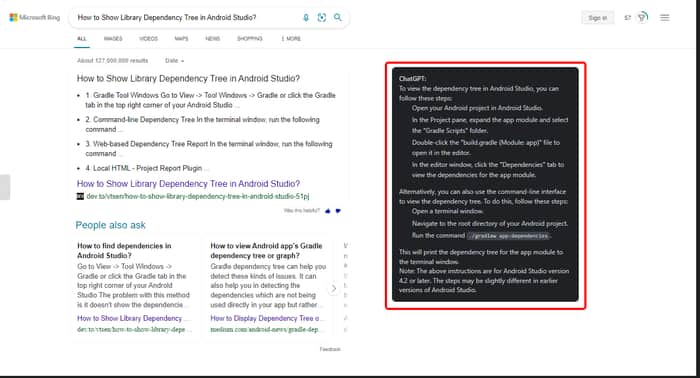Image resolution: width=700 pixels, height=378 pixels.
Task: Select the SHOPPING tab
Action: point(250,39)
